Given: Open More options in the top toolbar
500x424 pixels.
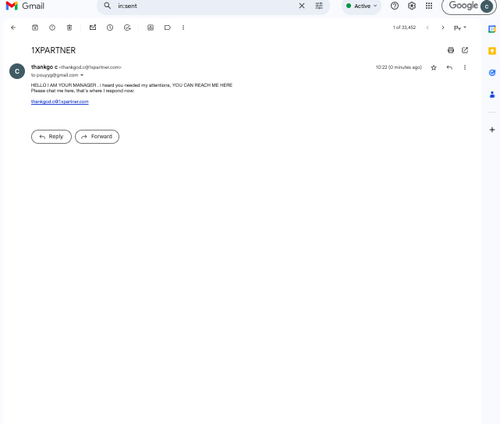Looking at the screenshot, I should 183,28.
